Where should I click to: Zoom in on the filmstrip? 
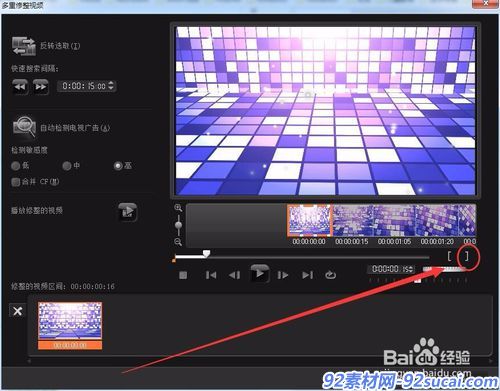pos(178,208)
